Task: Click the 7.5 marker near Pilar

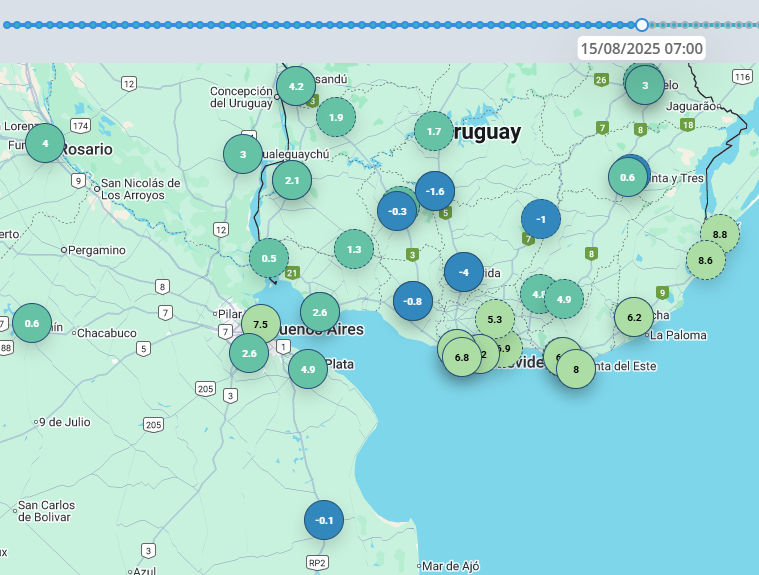Action: coord(261,325)
